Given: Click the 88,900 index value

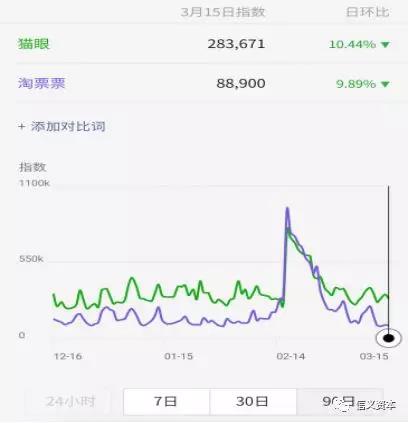Looking at the screenshot, I should coord(241,83).
